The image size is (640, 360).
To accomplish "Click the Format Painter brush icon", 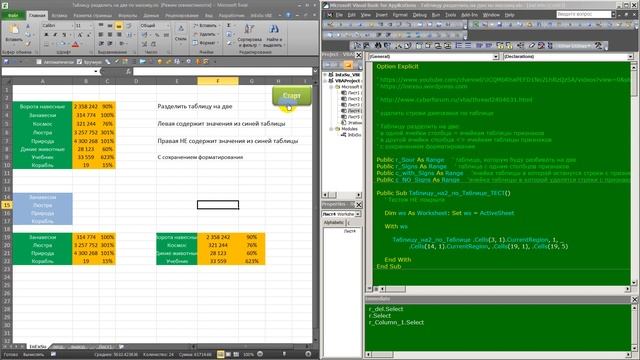I will point(28,44).
